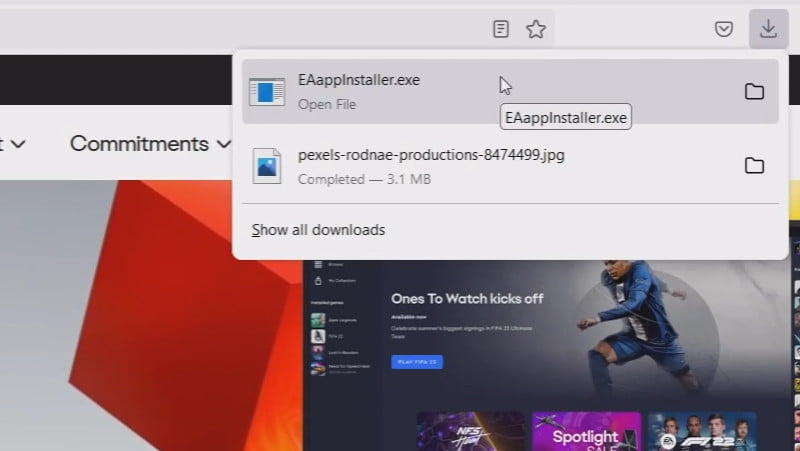The image size is (800, 451).
Task: Expand the cut-off menu chevron left of Commitments
Action: coord(18,144)
